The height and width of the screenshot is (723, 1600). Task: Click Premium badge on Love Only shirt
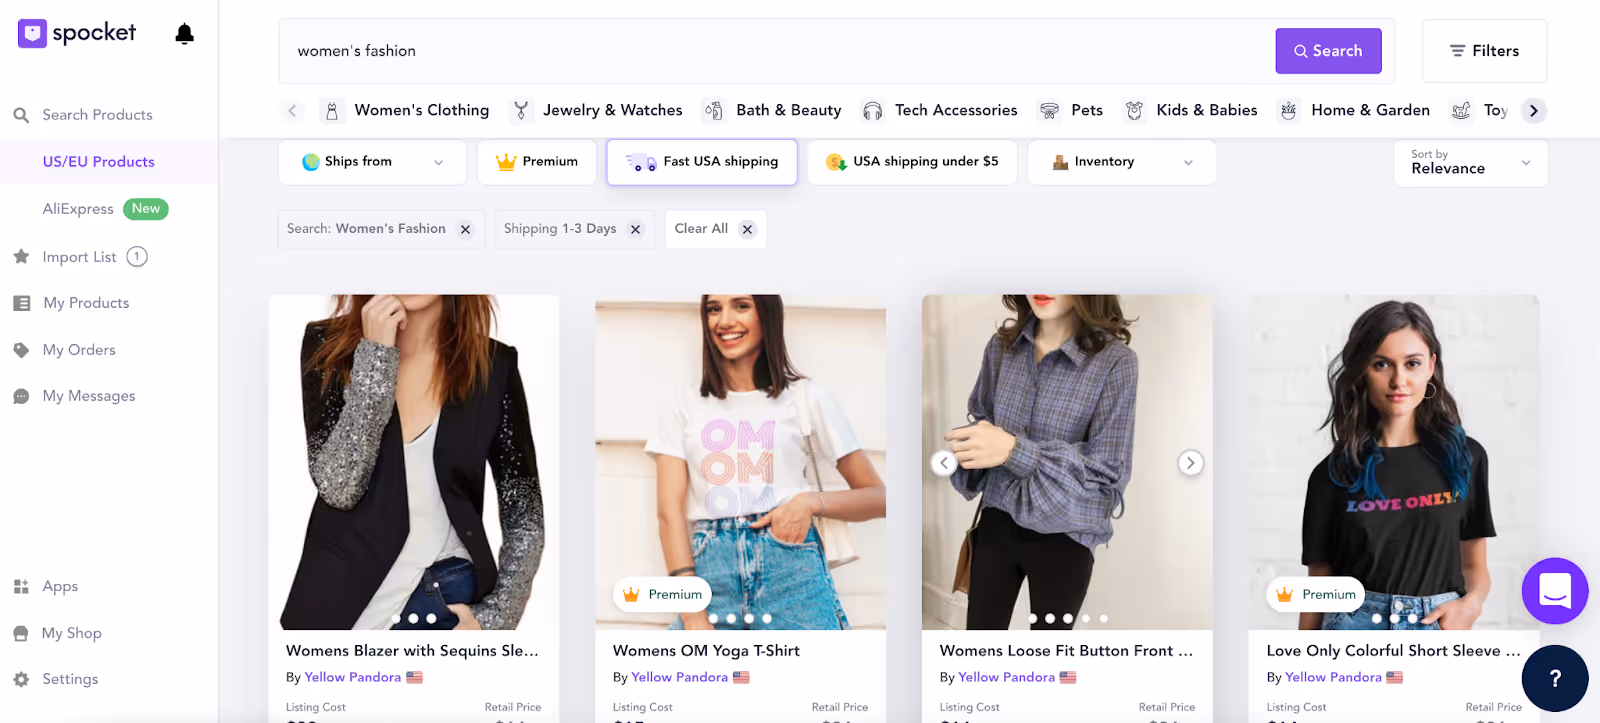pyautogui.click(x=1316, y=595)
